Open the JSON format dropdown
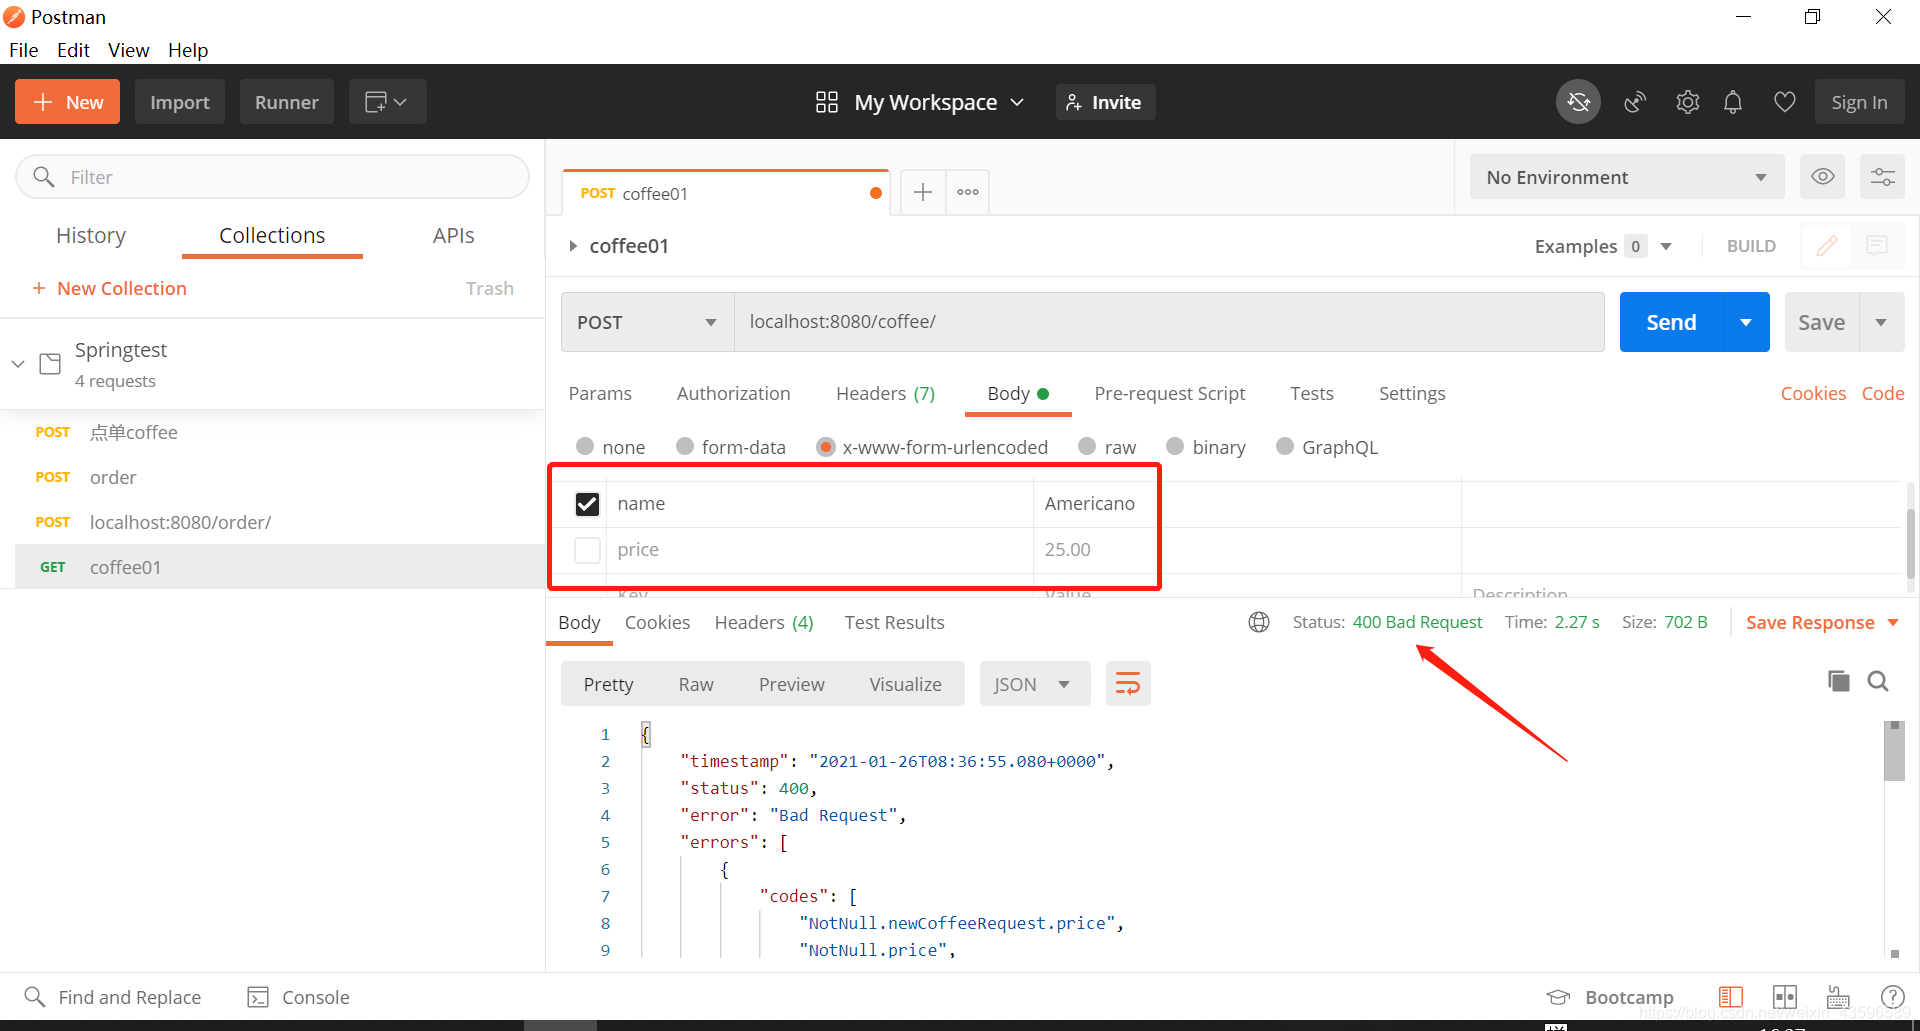Viewport: 1920px width, 1031px height. (x=1035, y=684)
